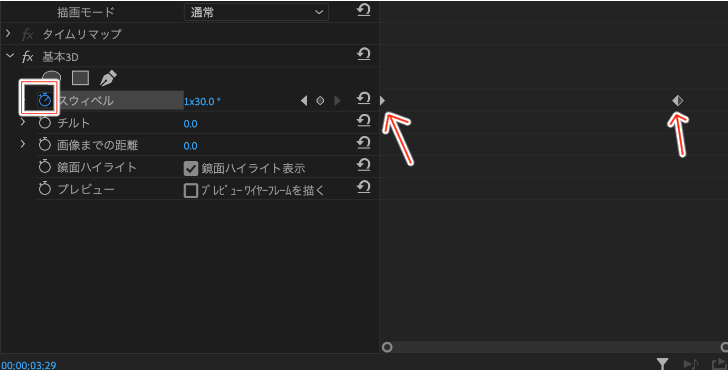Select the スウィベル keyframe diamond in the timeline
The image size is (728, 370).
point(677,100)
